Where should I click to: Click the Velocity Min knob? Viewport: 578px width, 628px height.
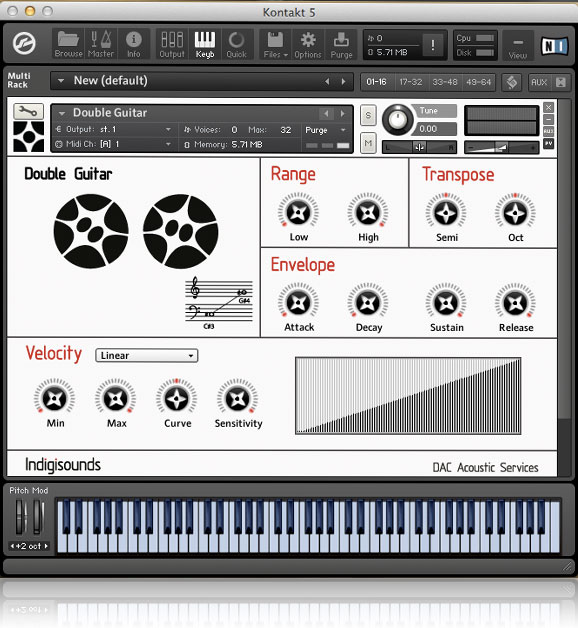tap(54, 399)
